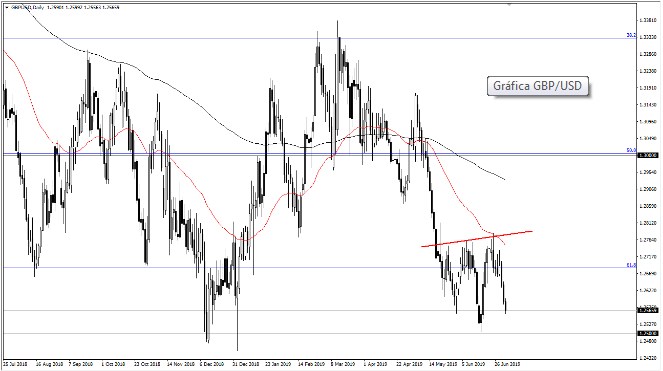This screenshot has width=663, height=371.
Task: Click the 31 Dec 2018 date label
Action: [246, 364]
